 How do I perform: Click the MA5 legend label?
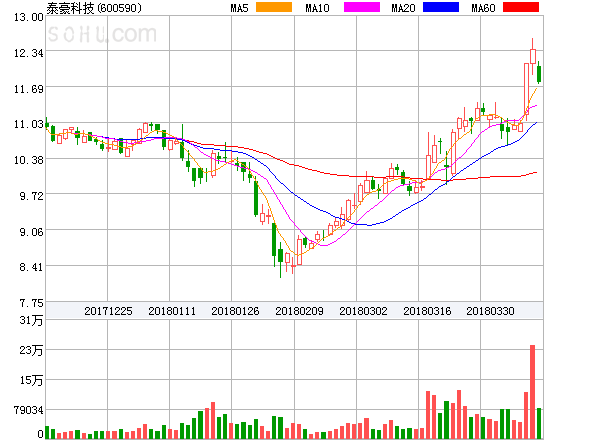pos(239,8)
